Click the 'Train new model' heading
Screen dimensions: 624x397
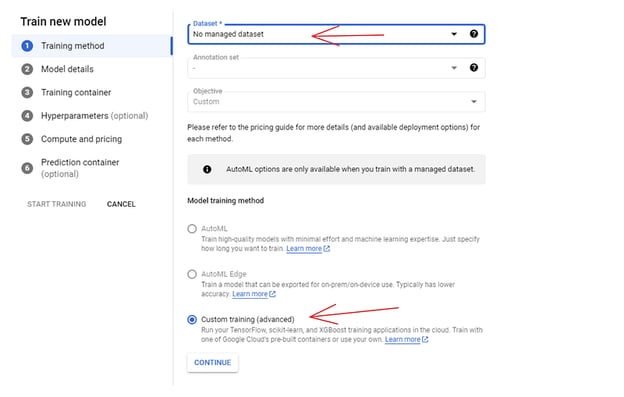pyautogui.click(x=63, y=21)
